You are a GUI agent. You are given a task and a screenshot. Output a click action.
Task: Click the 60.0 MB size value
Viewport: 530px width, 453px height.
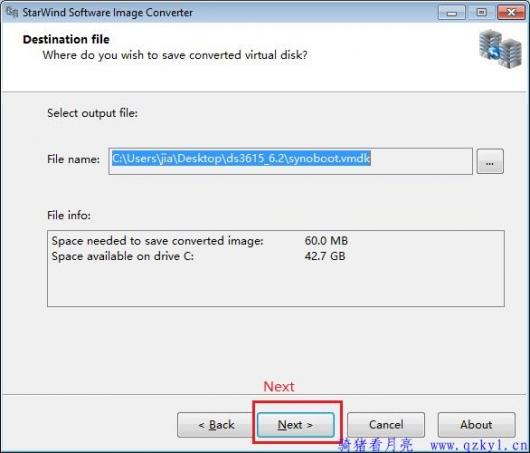click(326, 241)
